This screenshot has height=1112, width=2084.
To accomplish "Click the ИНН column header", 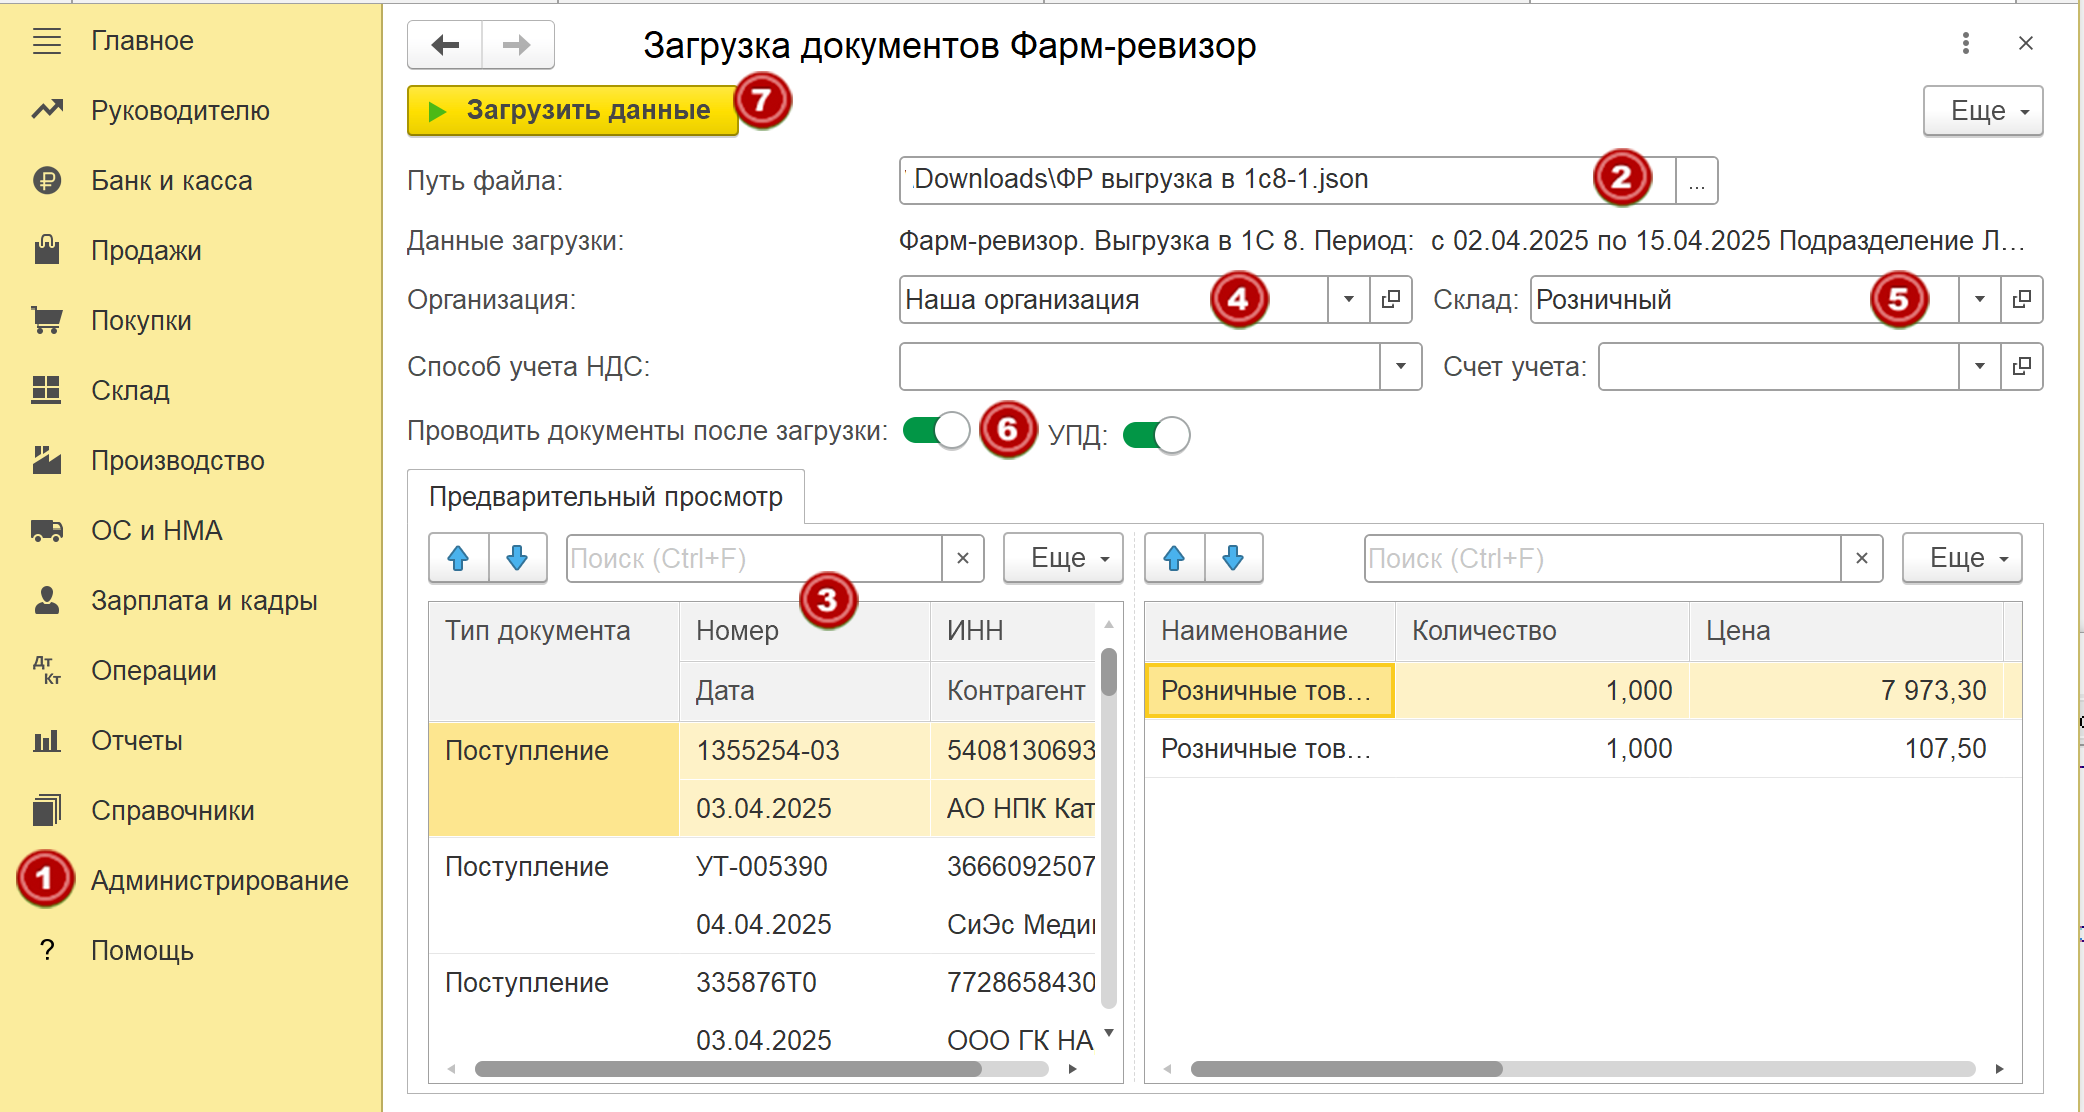I will (1014, 631).
